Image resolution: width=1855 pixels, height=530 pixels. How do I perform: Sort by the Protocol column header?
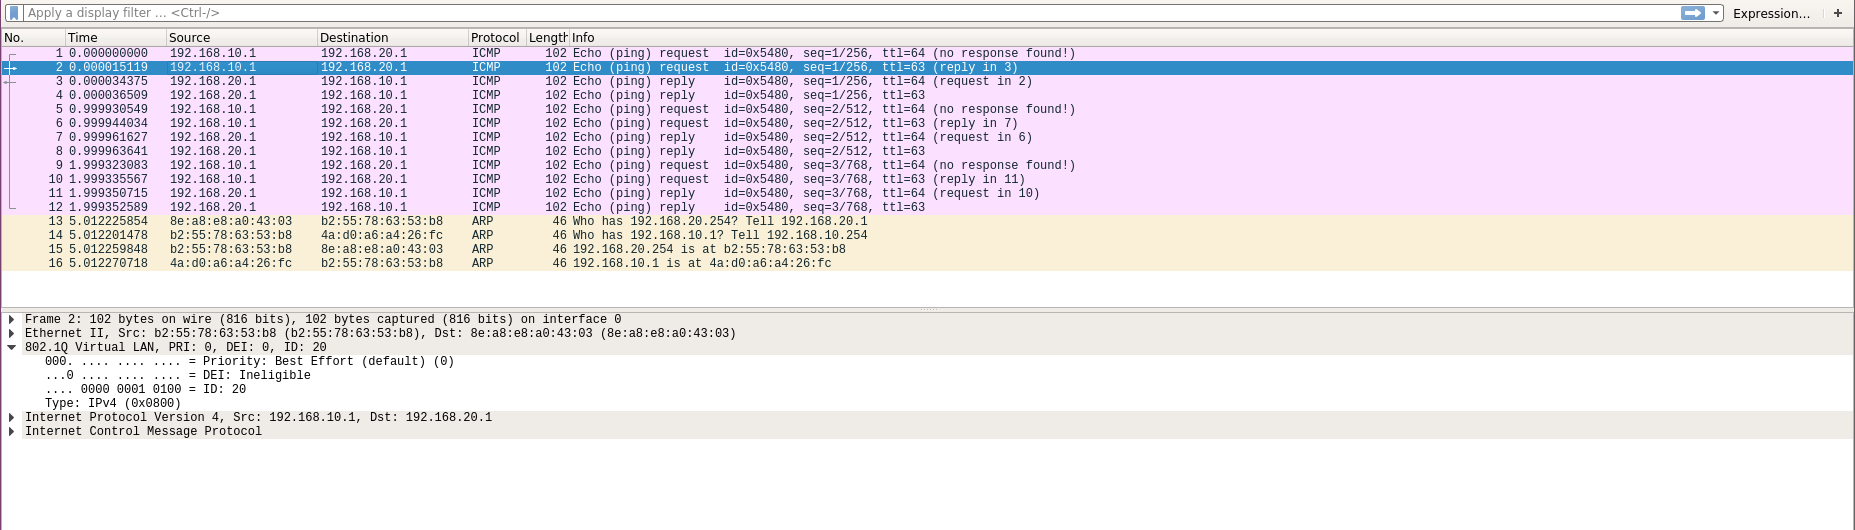pyautogui.click(x=495, y=38)
